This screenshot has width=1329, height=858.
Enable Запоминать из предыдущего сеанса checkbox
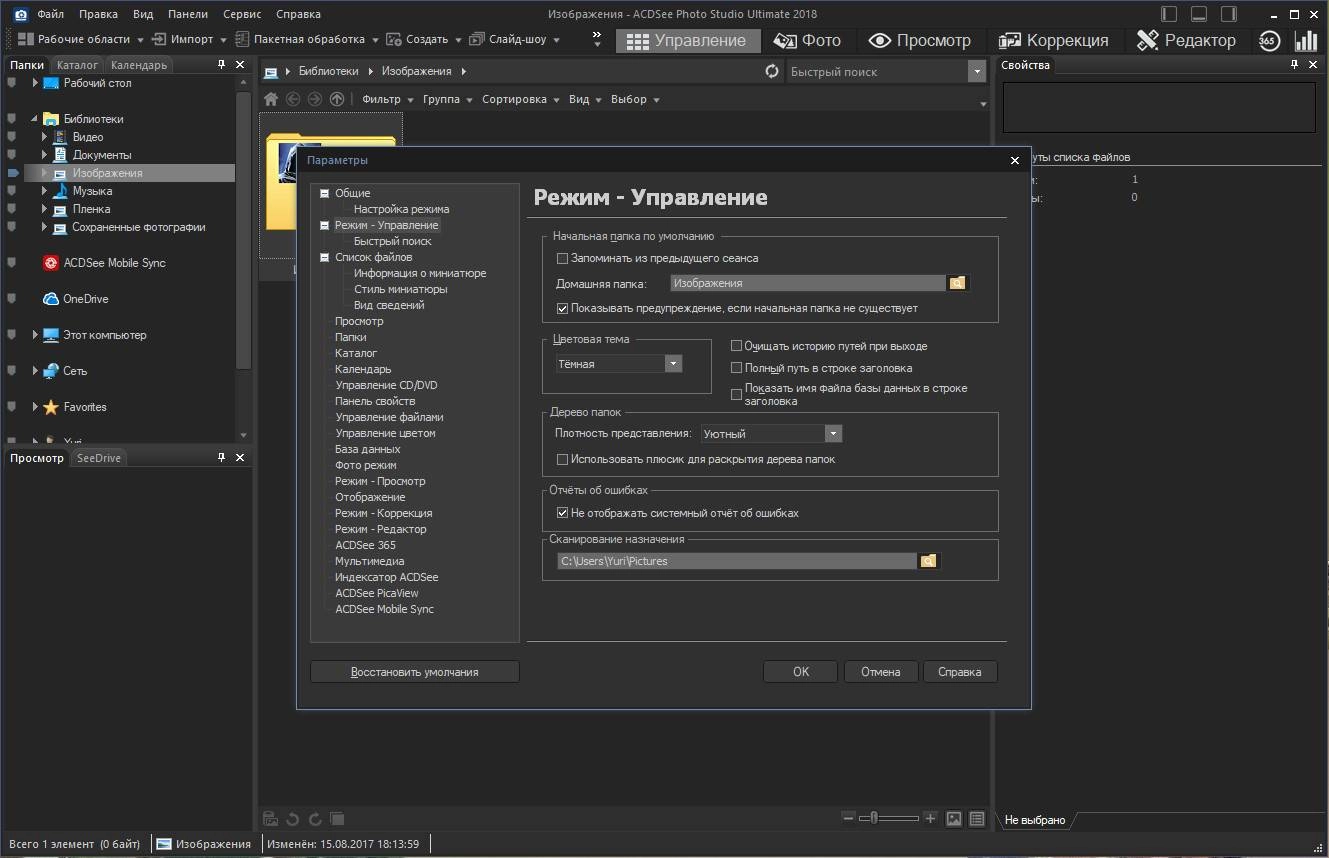(x=562, y=258)
